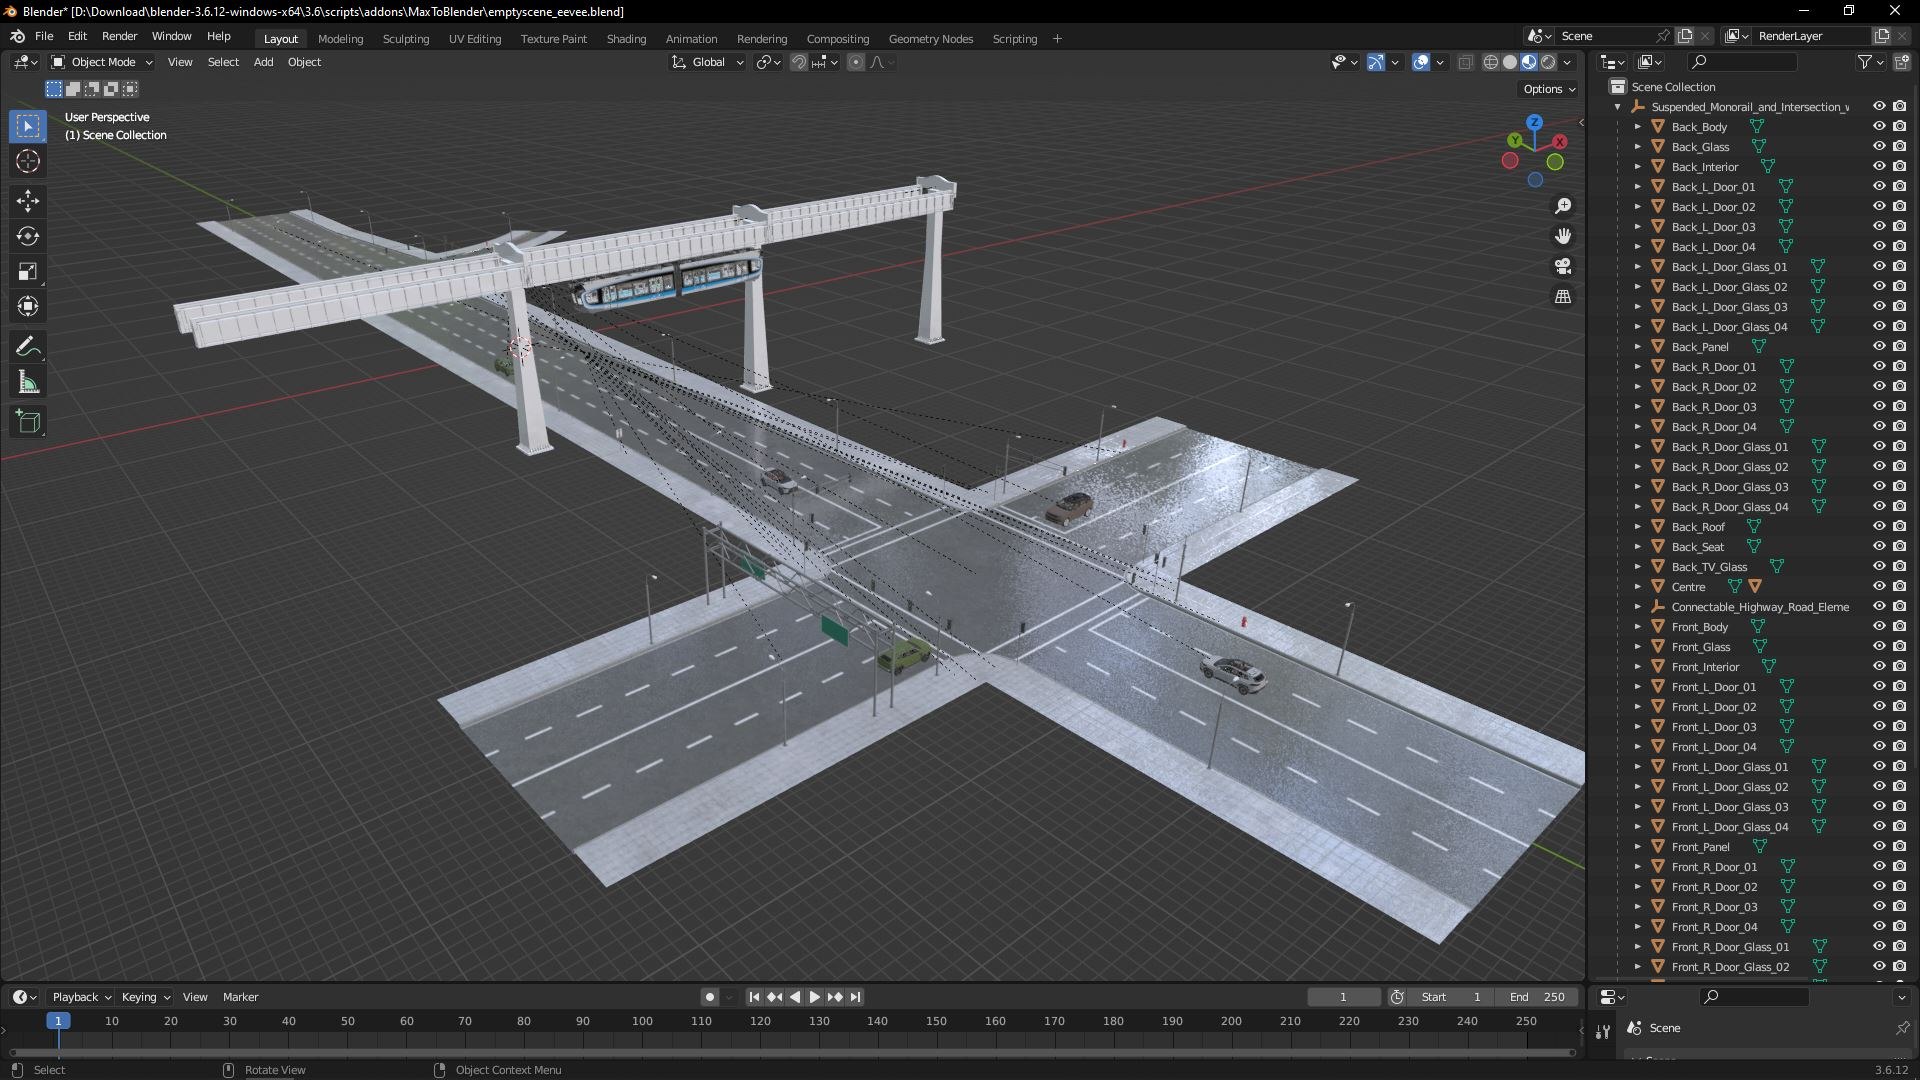Switch to material preview shading
The width and height of the screenshot is (1920, 1080).
[1529, 62]
